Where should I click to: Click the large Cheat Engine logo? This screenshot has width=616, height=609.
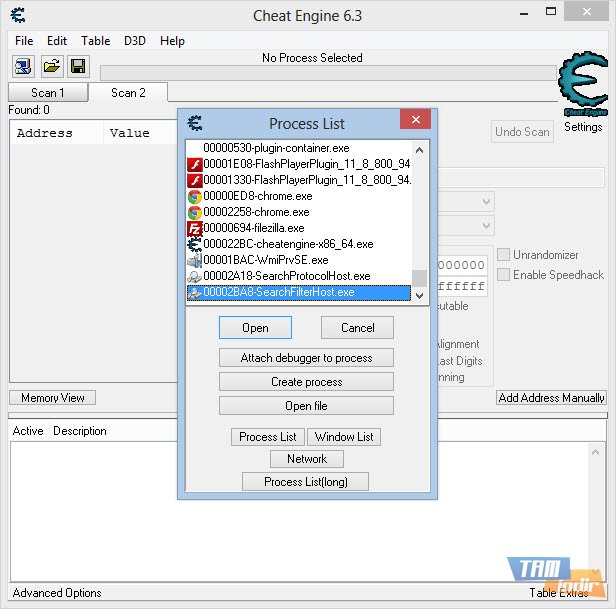[x=583, y=84]
